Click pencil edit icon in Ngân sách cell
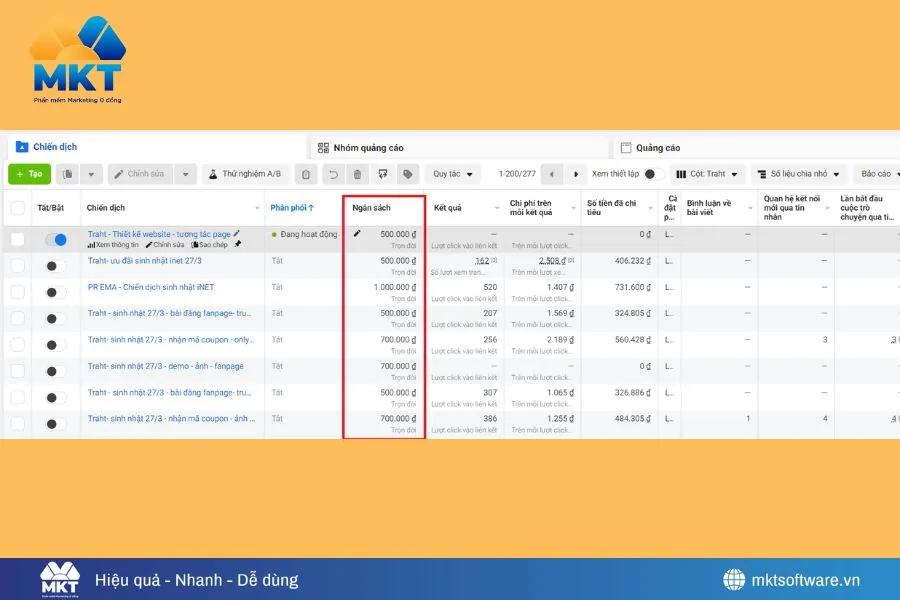The width and height of the screenshot is (900, 600). tap(358, 234)
